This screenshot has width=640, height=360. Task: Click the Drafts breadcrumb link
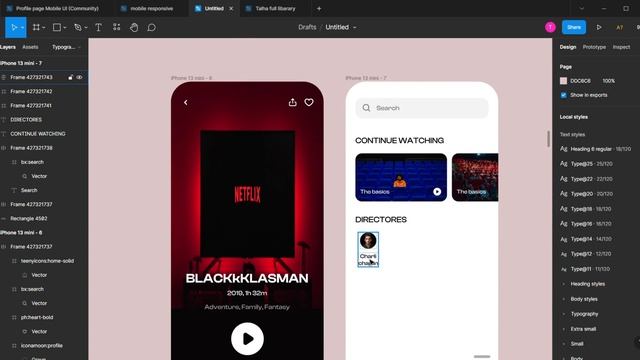click(307, 27)
